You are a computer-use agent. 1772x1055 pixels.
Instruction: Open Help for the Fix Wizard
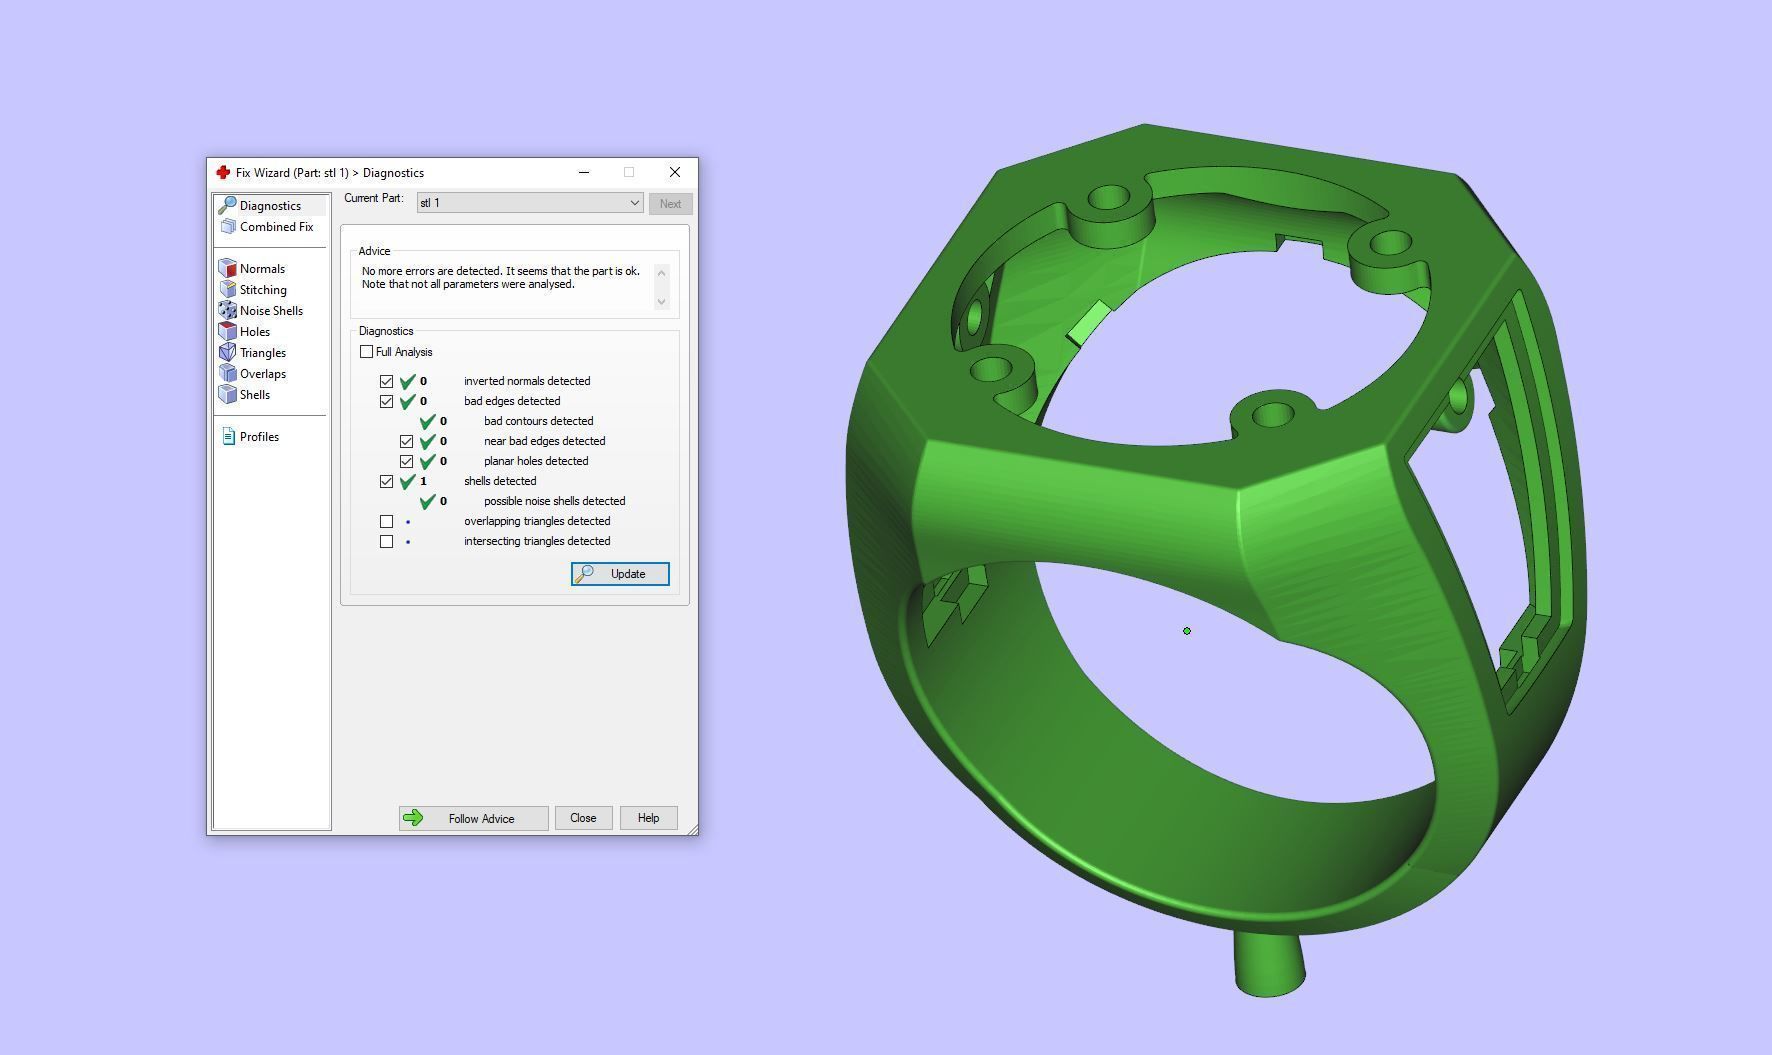648,818
